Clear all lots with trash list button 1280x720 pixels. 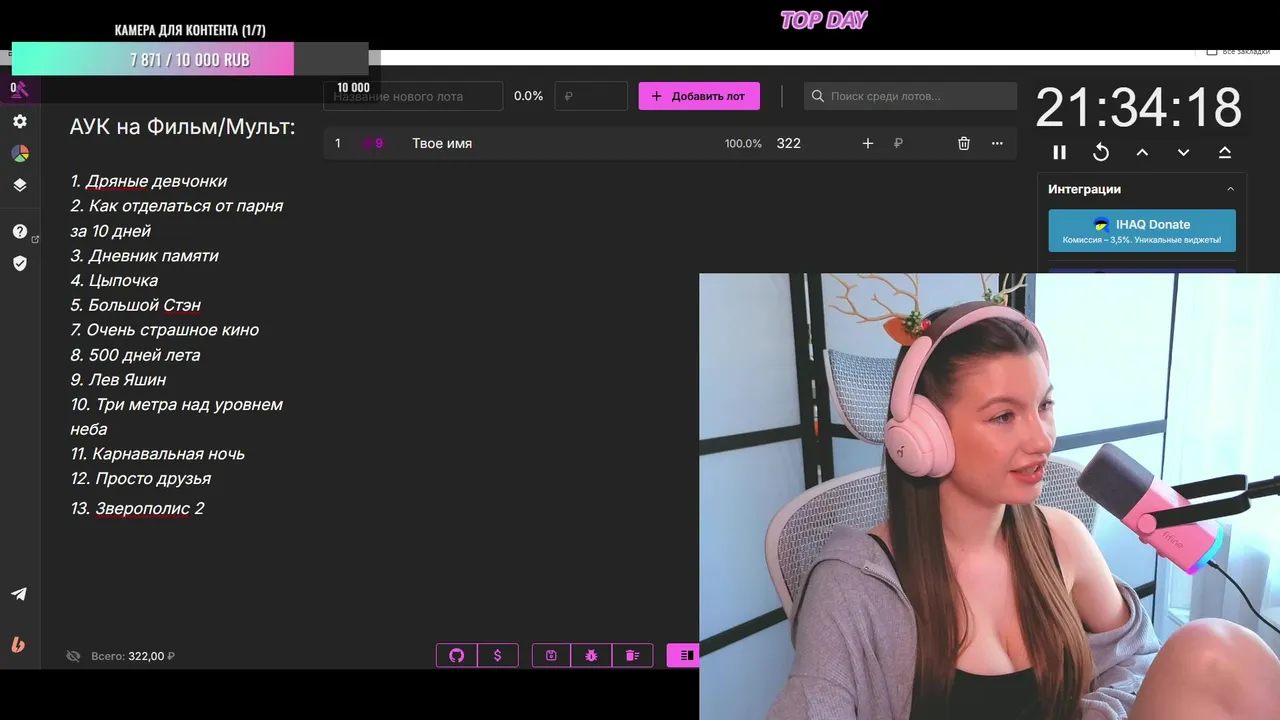[x=632, y=655]
